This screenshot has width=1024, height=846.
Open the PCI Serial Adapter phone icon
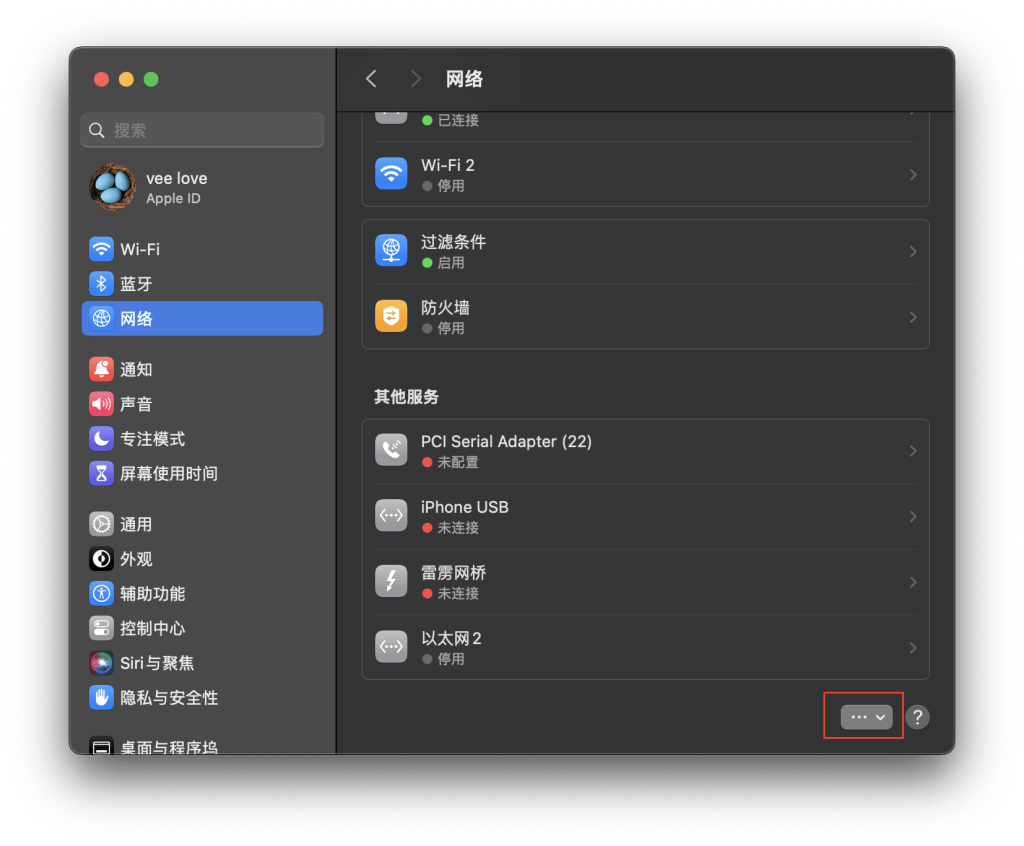coord(390,449)
